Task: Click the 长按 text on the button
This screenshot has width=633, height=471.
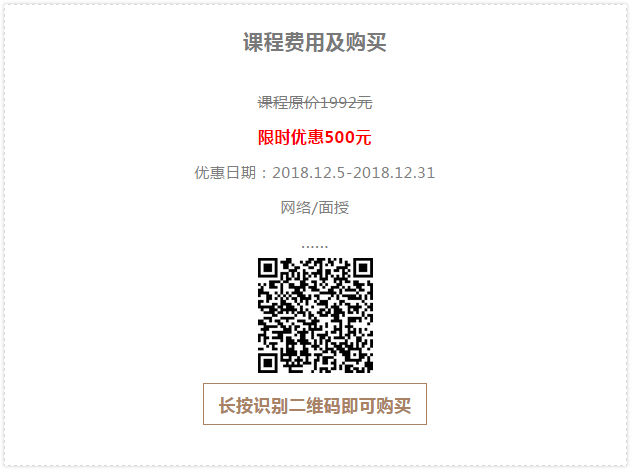Action: 236,406
